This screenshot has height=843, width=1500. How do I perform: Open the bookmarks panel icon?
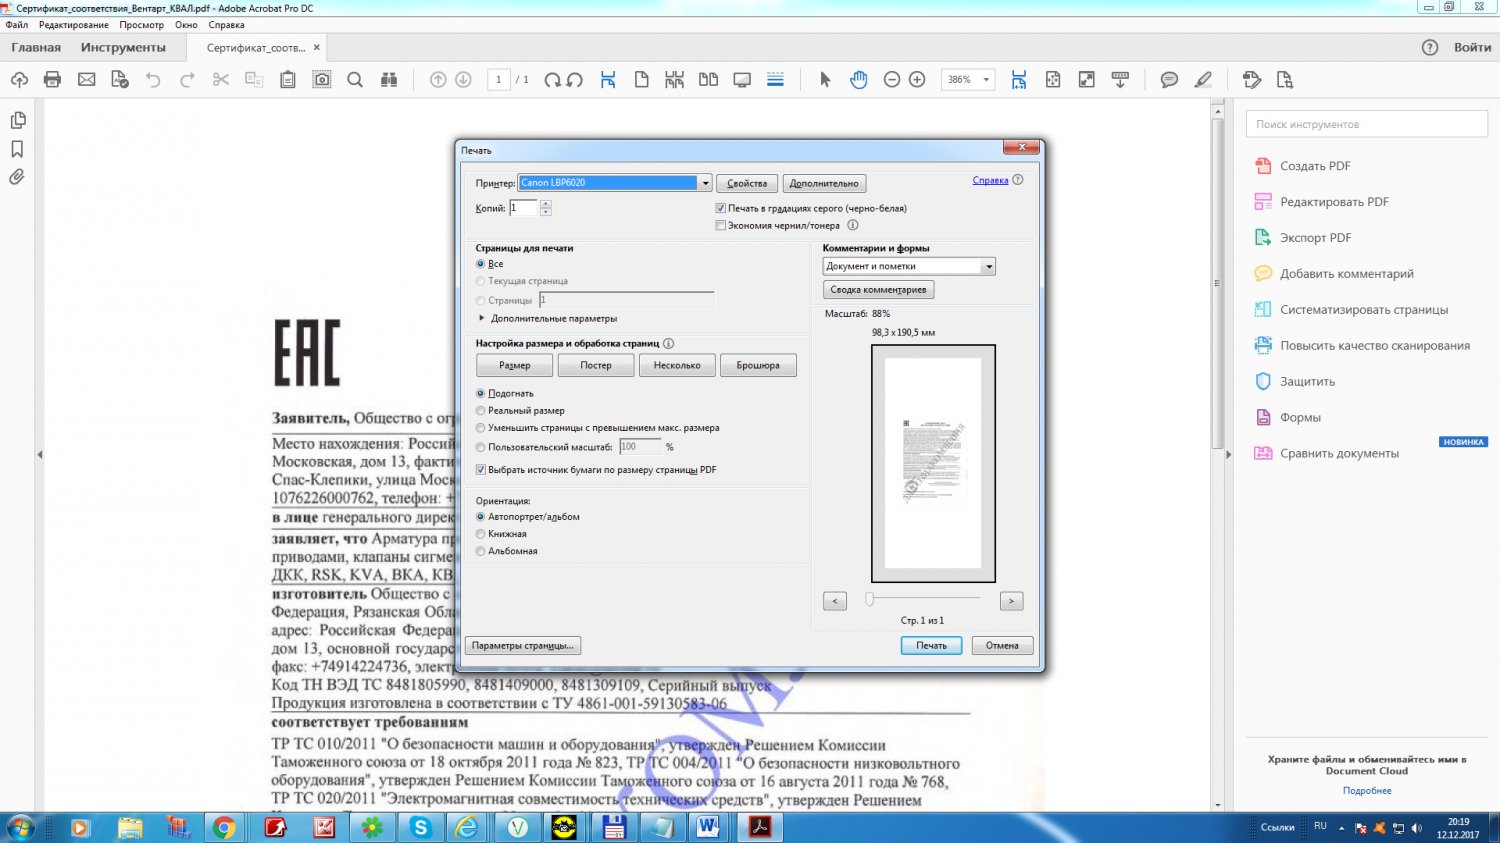click(18, 149)
